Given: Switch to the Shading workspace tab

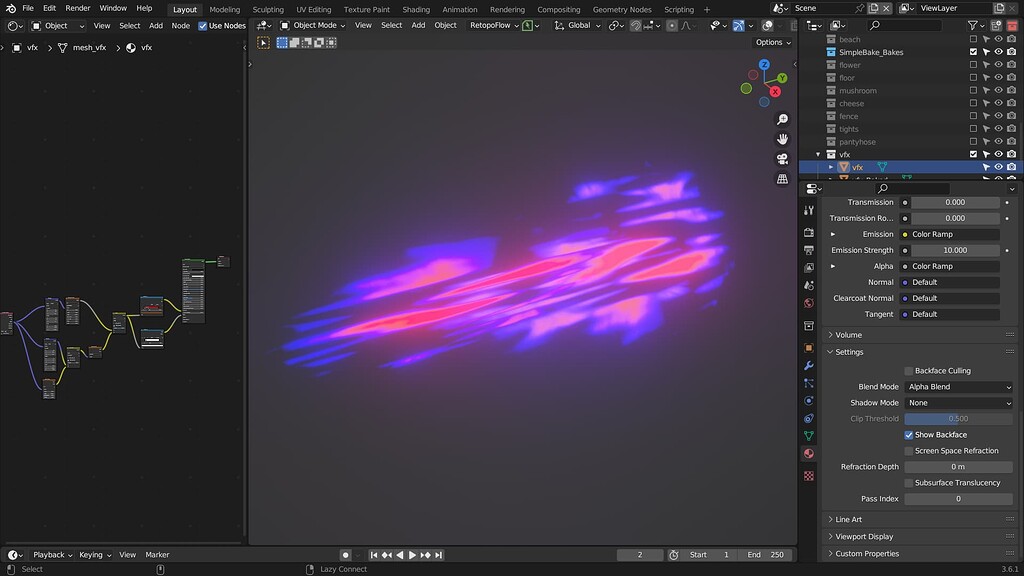Looking at the screenshot, I should click(x=416, y=9).
